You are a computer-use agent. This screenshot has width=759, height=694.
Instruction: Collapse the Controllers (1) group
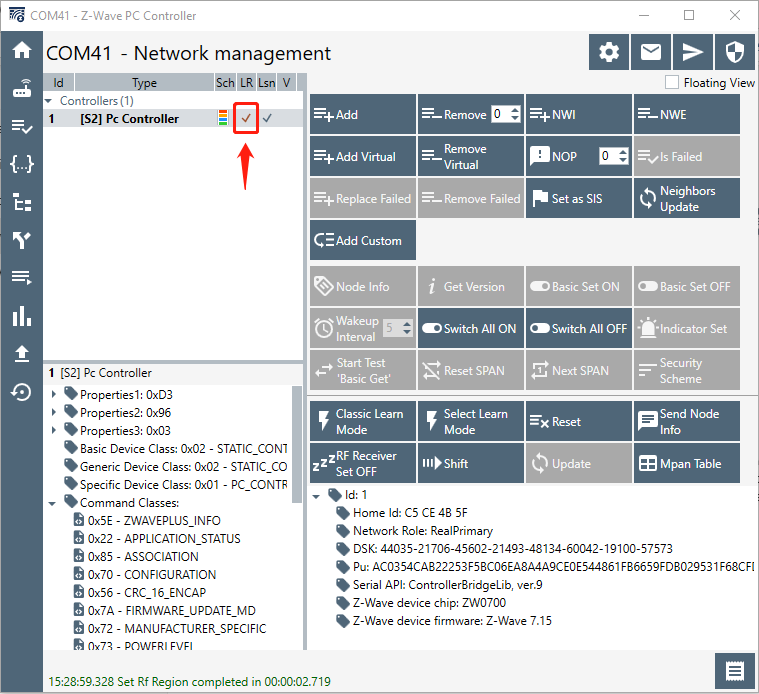49,101
